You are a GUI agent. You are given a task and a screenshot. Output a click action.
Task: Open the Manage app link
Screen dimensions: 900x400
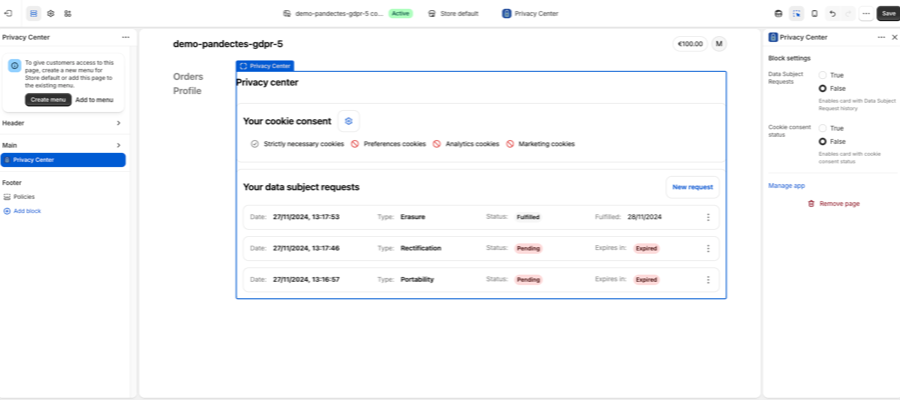[786, 186]
